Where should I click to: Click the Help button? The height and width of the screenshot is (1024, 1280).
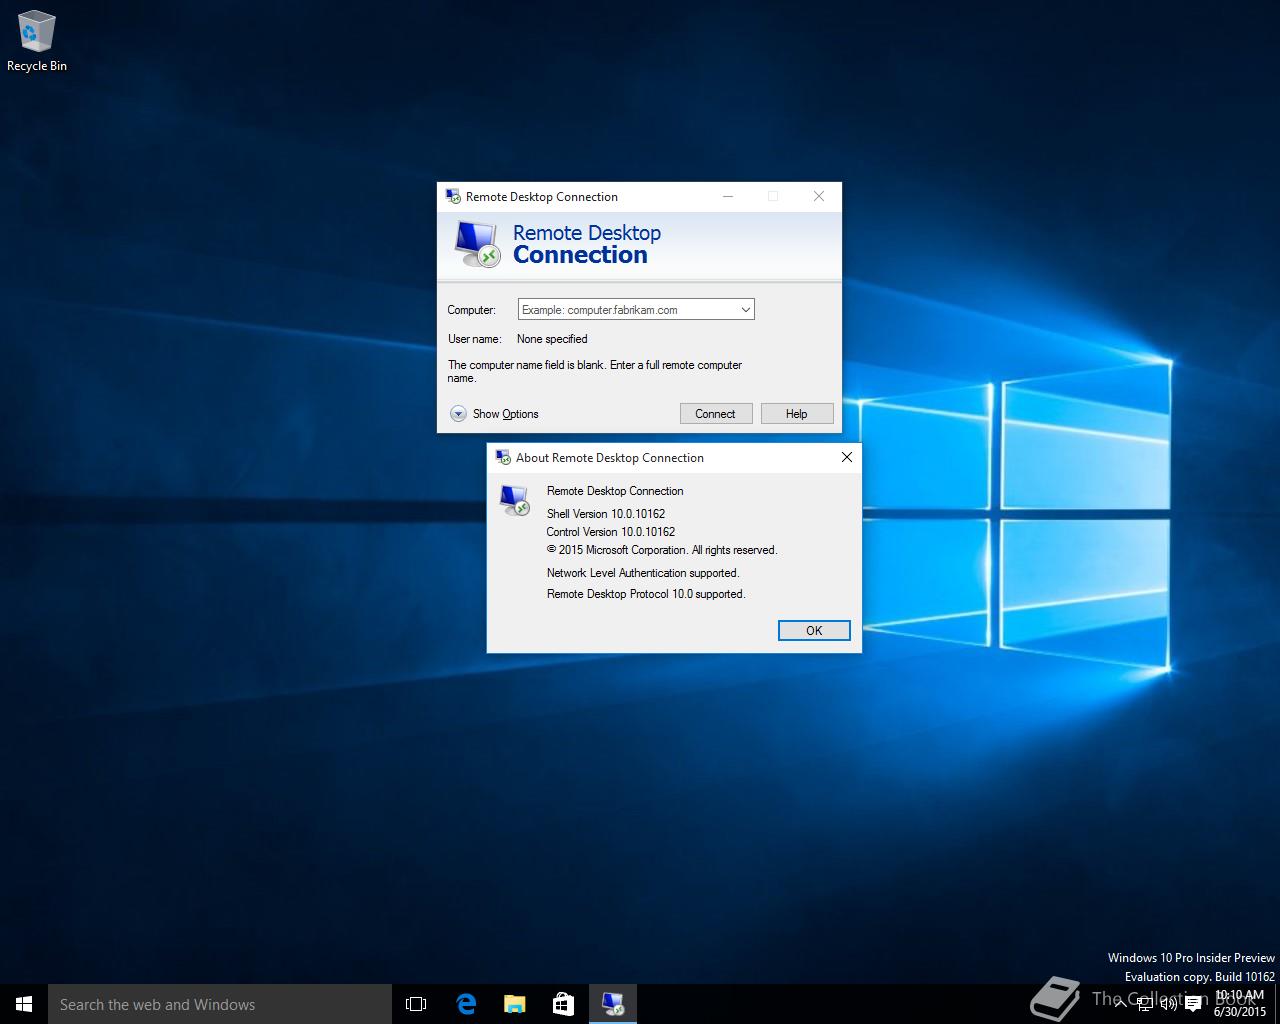point(797,414)
